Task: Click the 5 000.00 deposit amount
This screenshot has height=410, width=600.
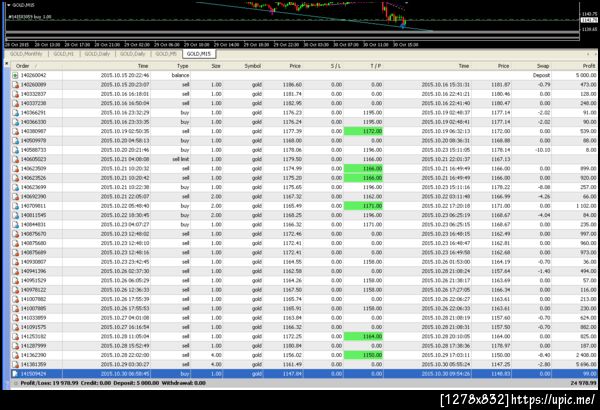Action: 586,75
